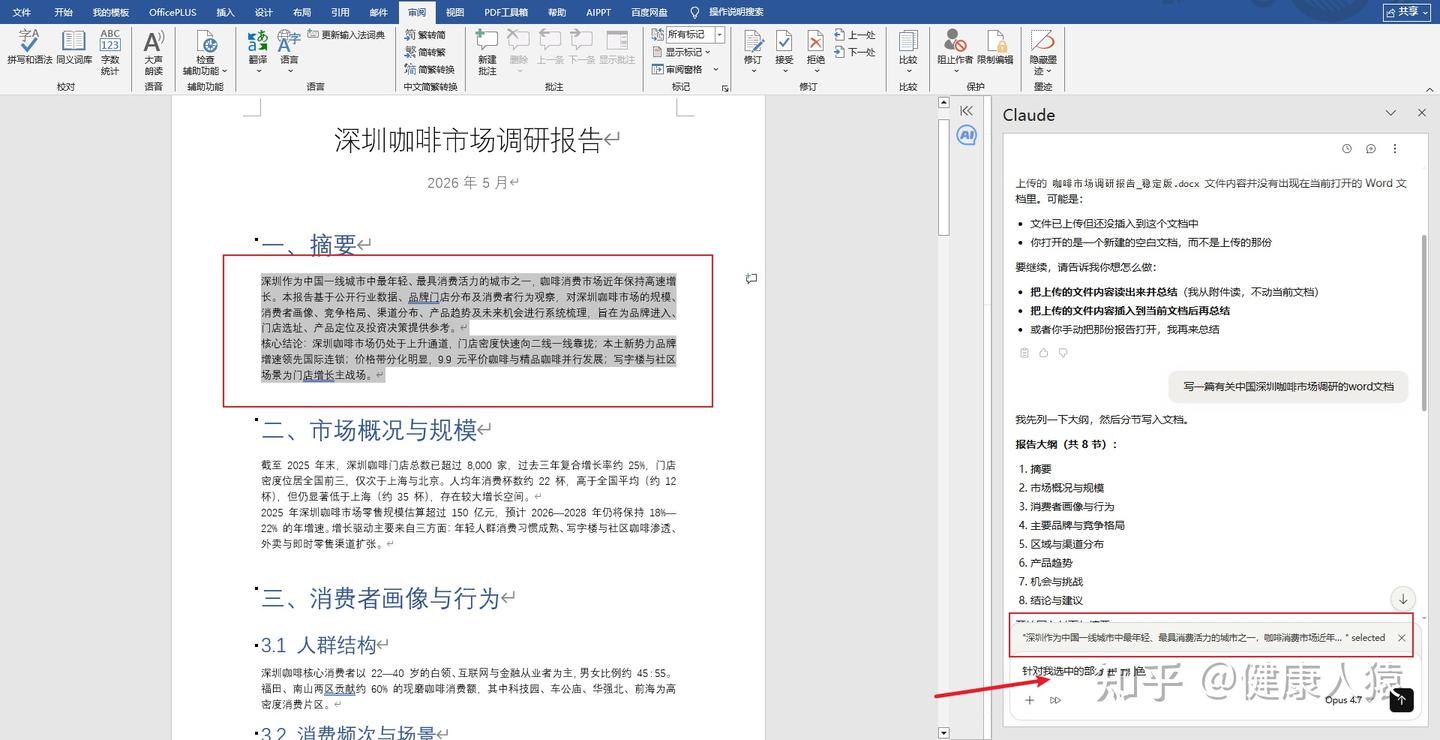Convert text with 繁转简
This screenshot has width=1440, height=740.
tap(425, 35)
